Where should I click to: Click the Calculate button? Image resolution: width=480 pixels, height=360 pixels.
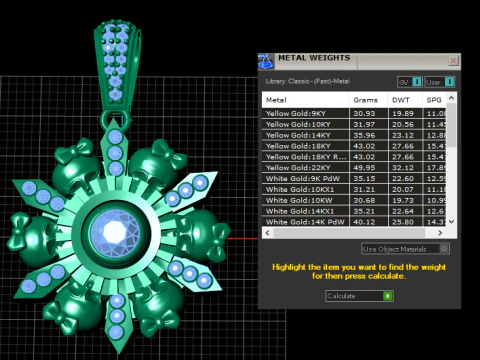click(359, 296)
